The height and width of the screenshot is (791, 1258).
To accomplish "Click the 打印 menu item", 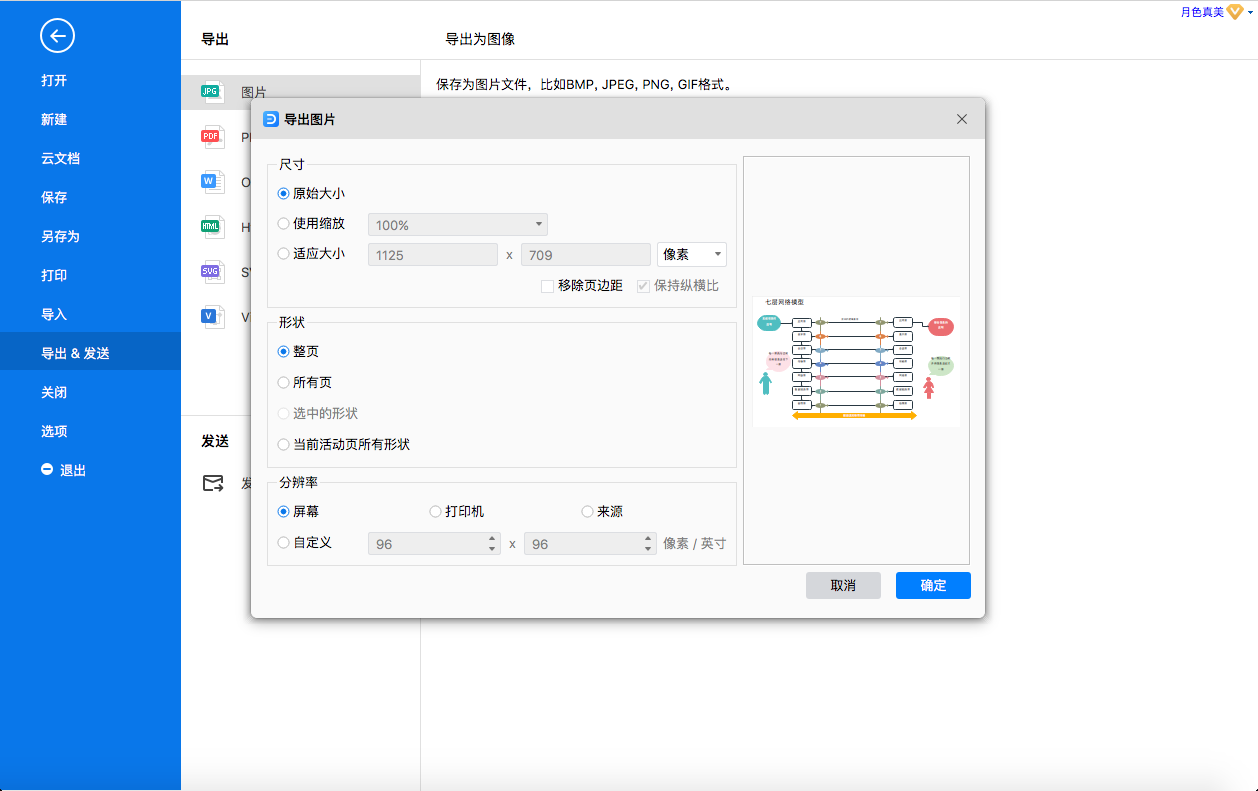I will 54,275.
